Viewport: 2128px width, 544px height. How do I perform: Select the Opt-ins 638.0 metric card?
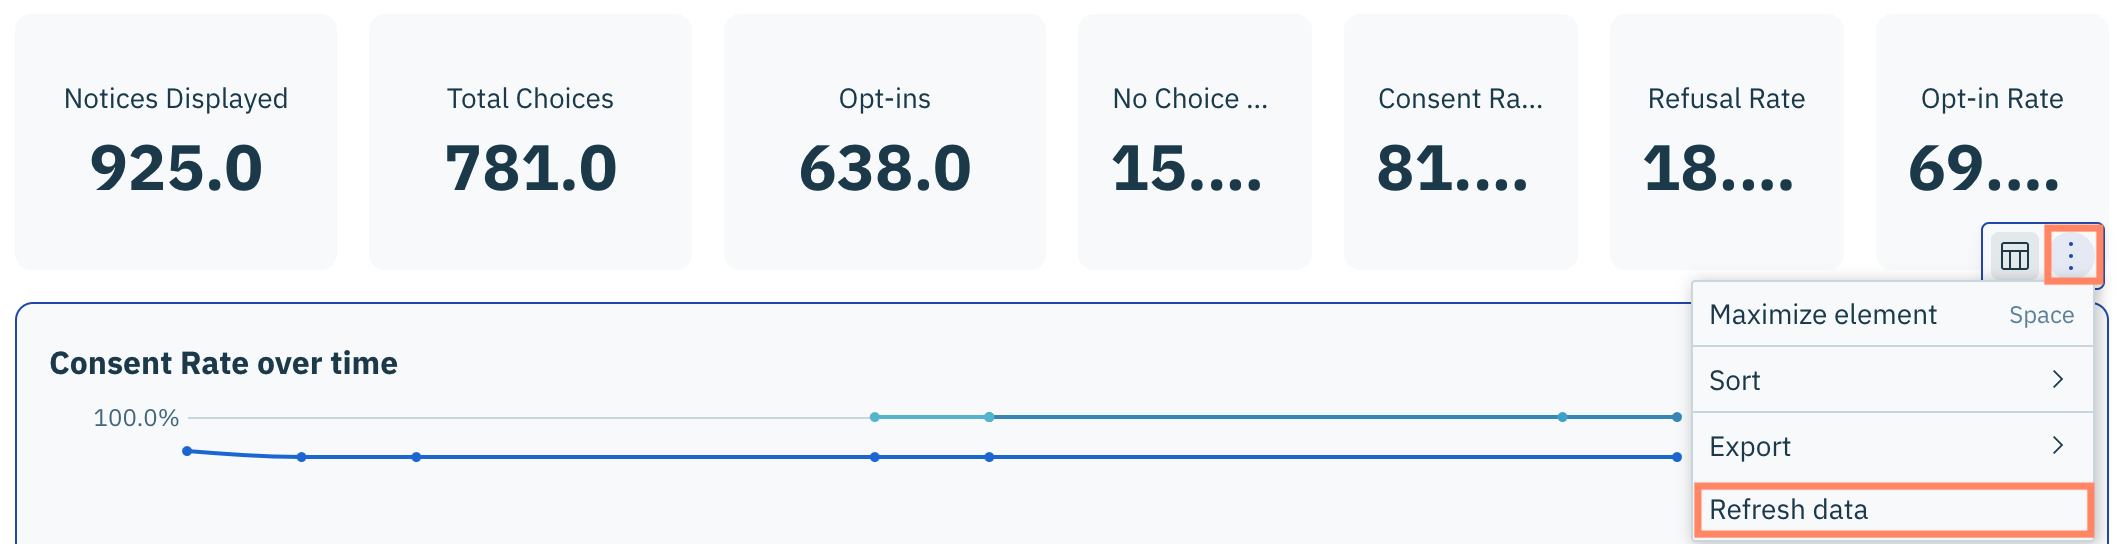tap(884, 142)
